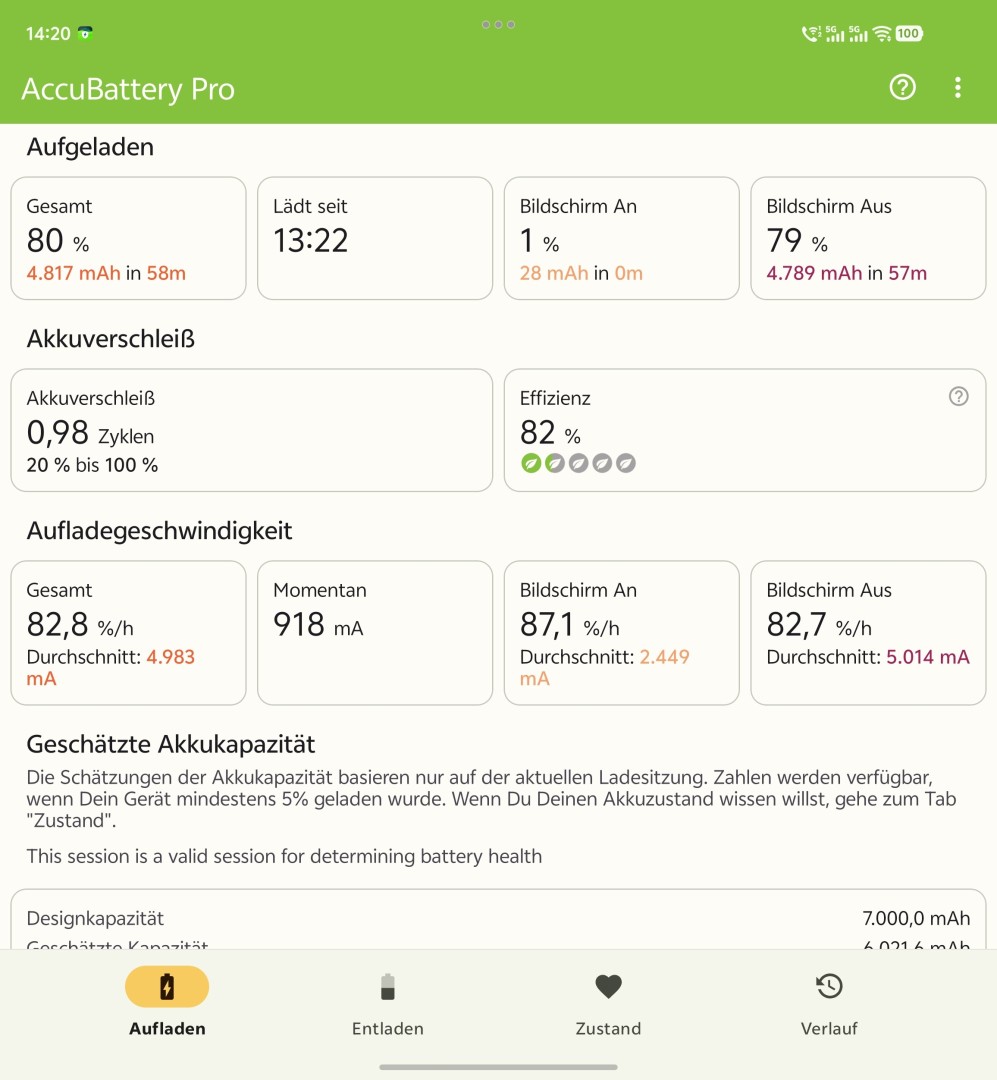The height and width of the screenshot is (1080, 997).
Task: Tap the Verlauf history clock icon
Action: [829, 986]
